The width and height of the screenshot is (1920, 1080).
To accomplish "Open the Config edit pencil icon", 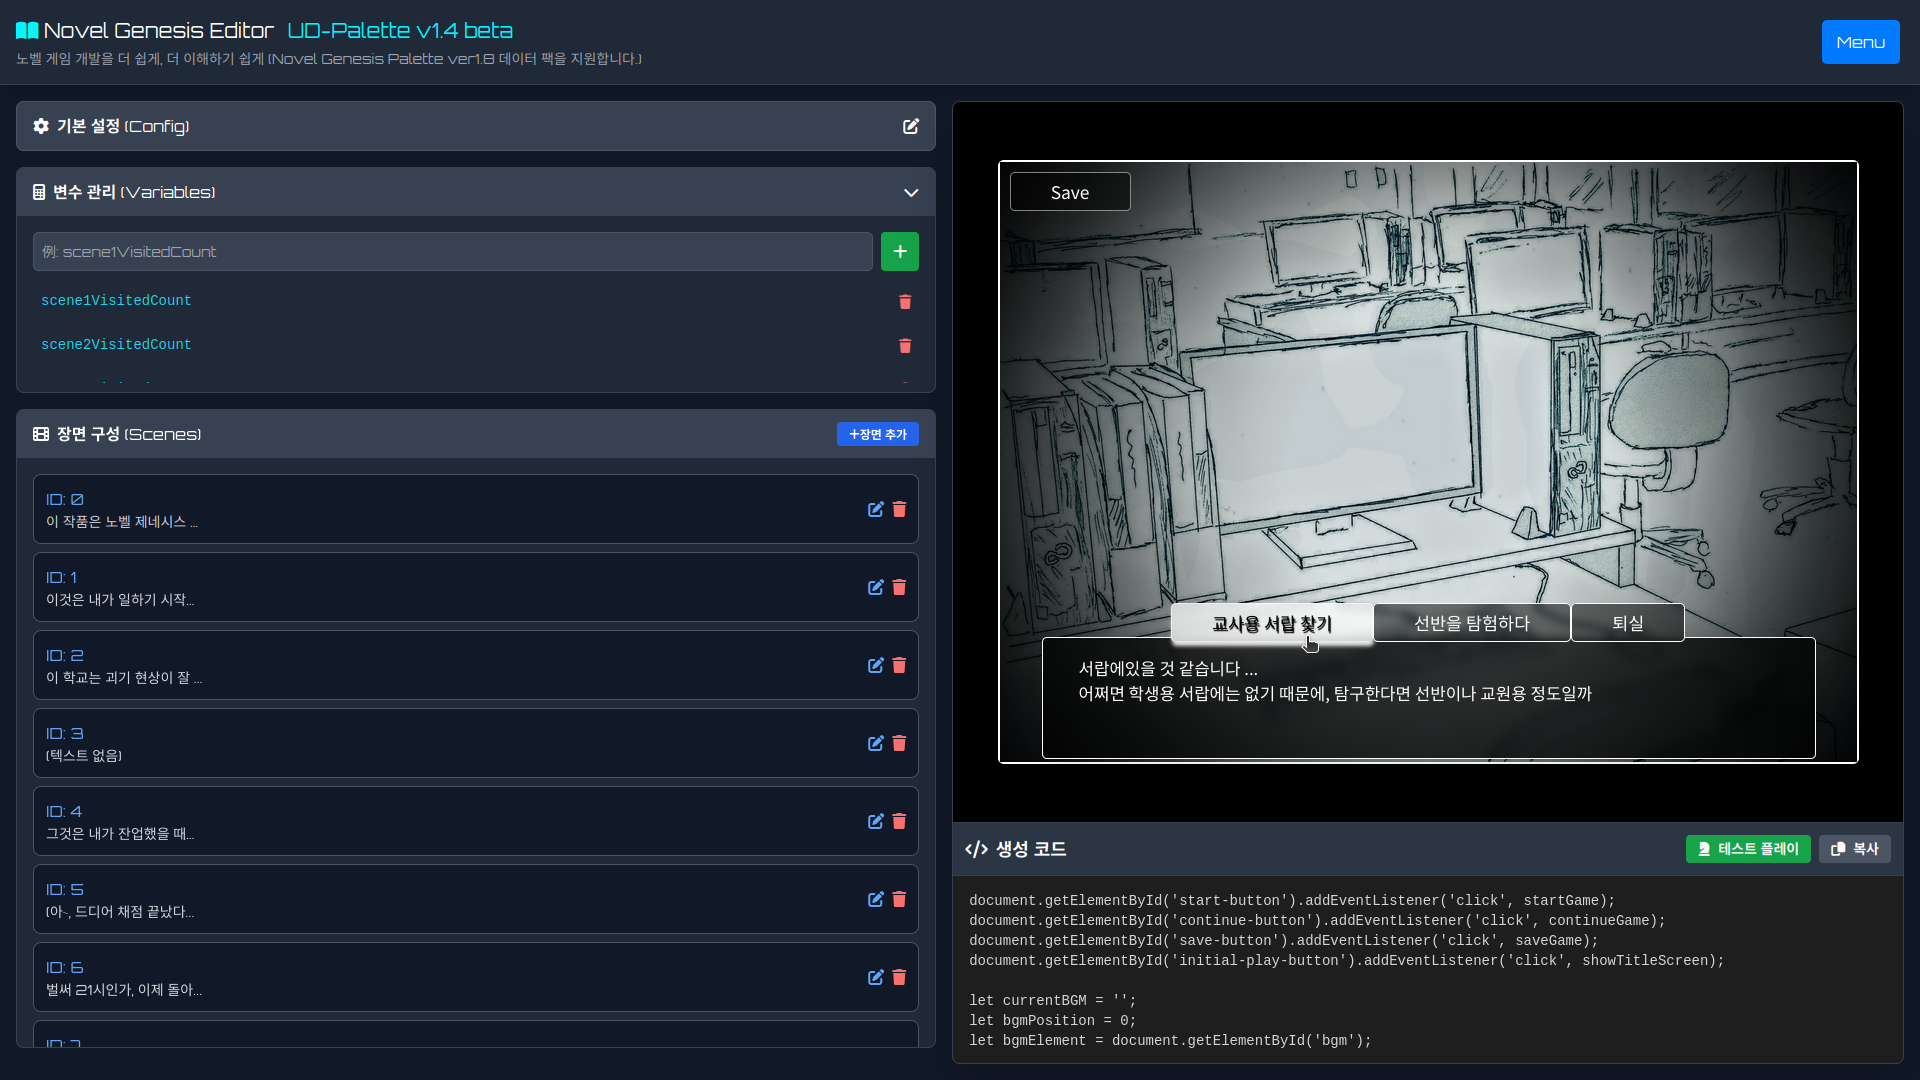I will (911, 126).
